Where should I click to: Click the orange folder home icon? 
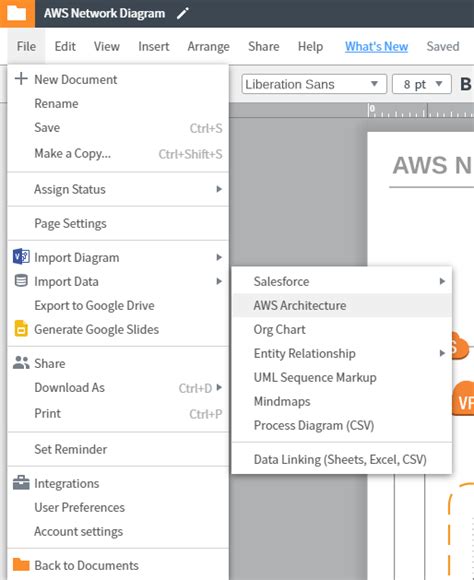click(17, 13)
